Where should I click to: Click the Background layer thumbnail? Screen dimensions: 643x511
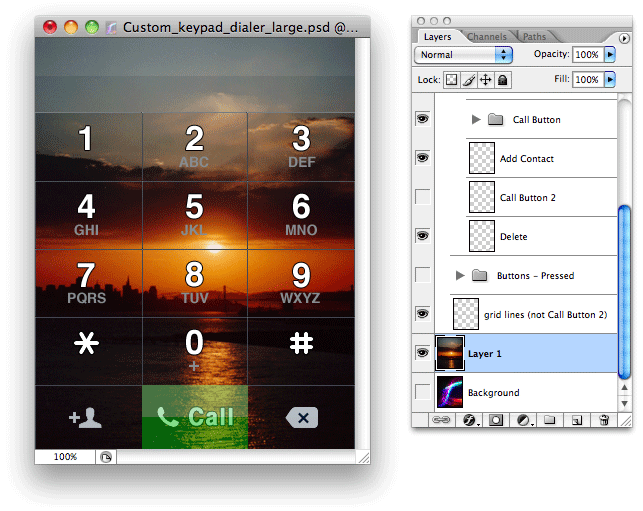[x=450, y=392]
